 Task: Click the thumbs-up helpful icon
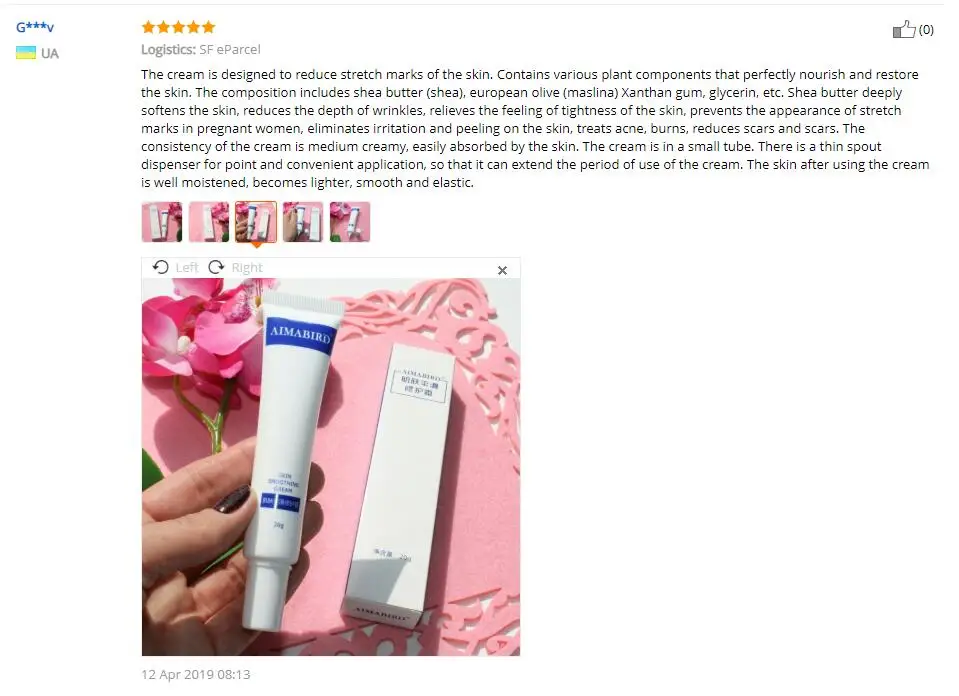(x=903, y=29)
